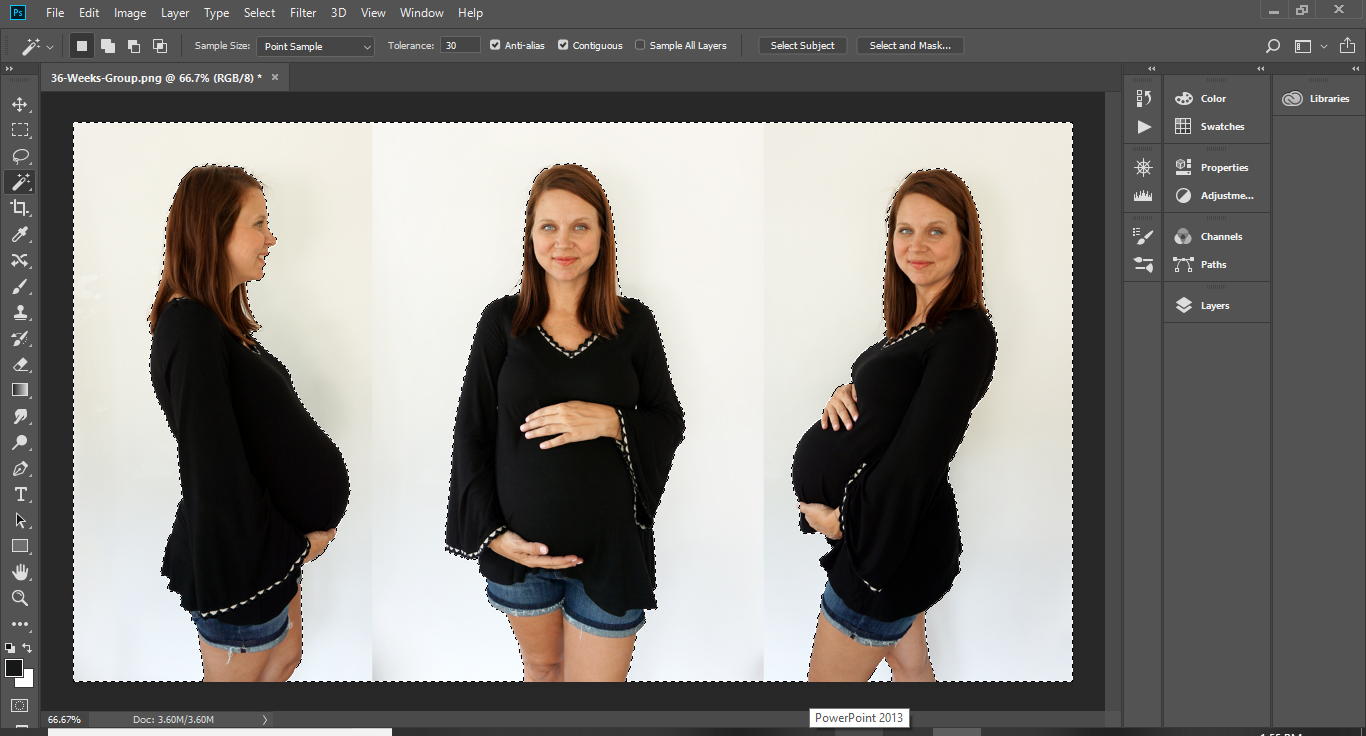1366x736 pixels.
Task: Open the Sample Size dropdown
Action: (316, 46)
